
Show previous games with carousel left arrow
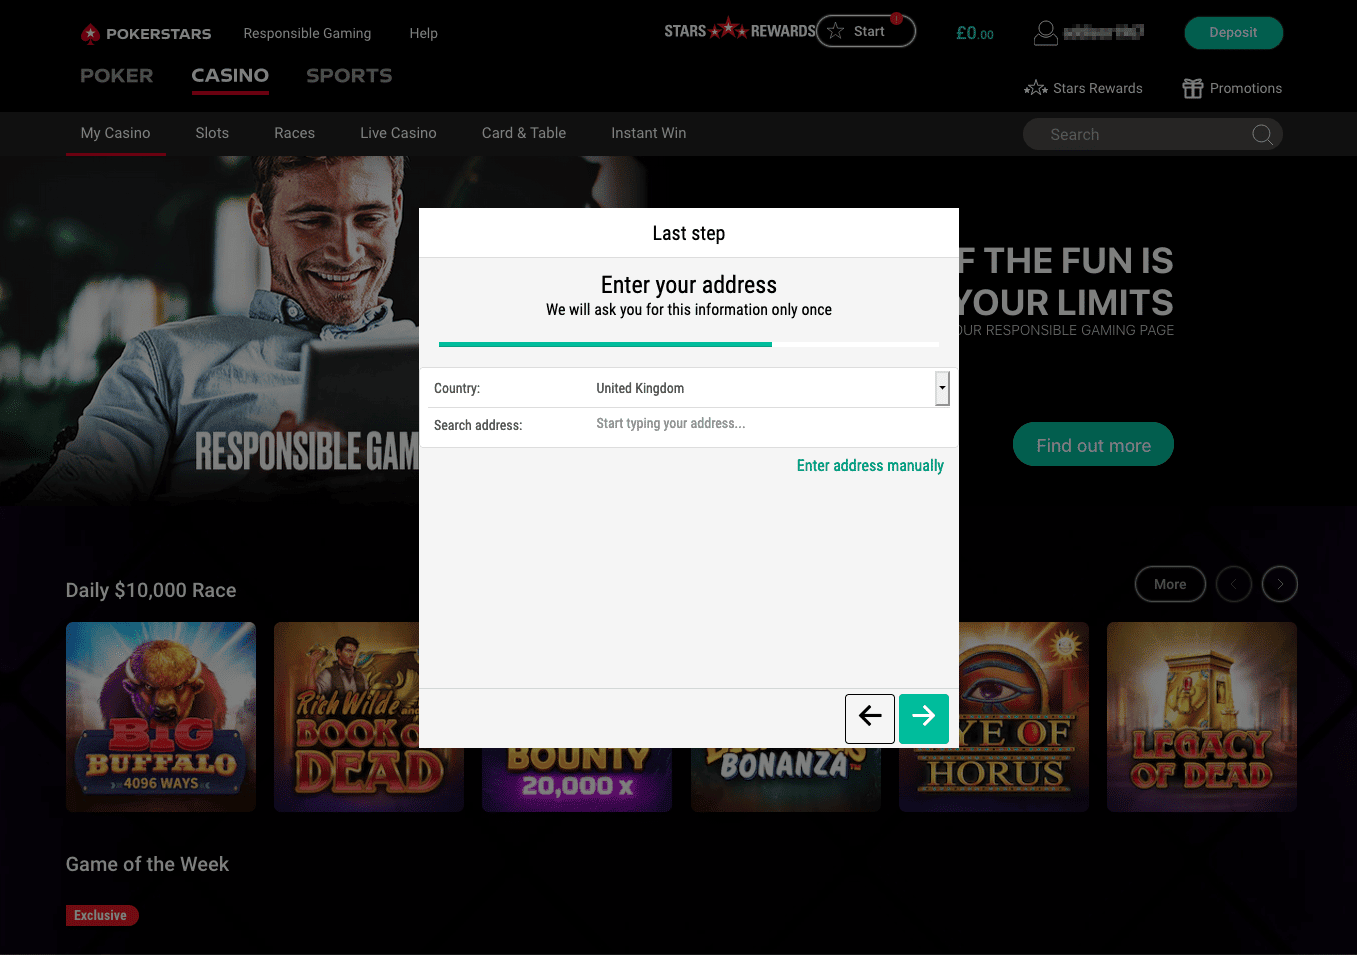1234,584
